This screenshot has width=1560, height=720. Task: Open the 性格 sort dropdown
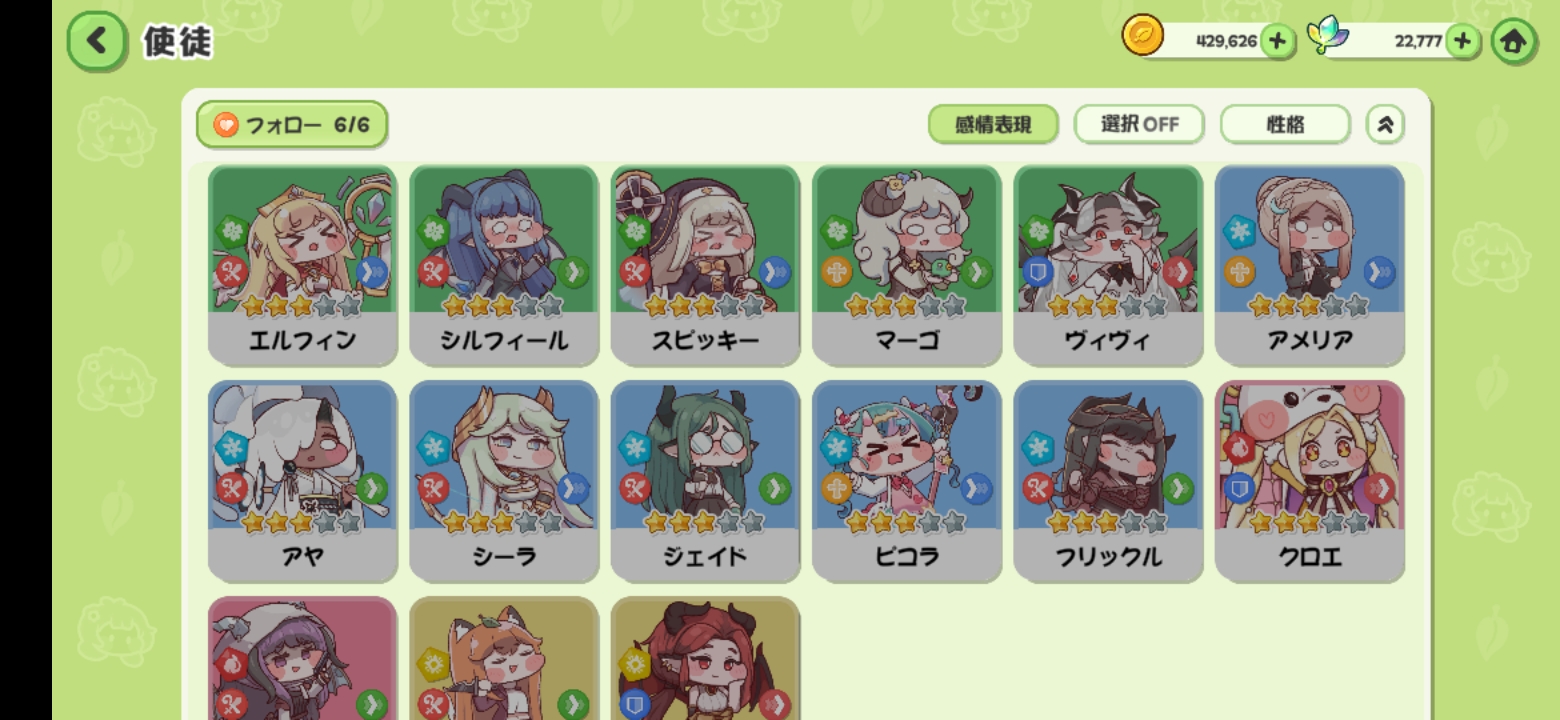point(1285,125)
